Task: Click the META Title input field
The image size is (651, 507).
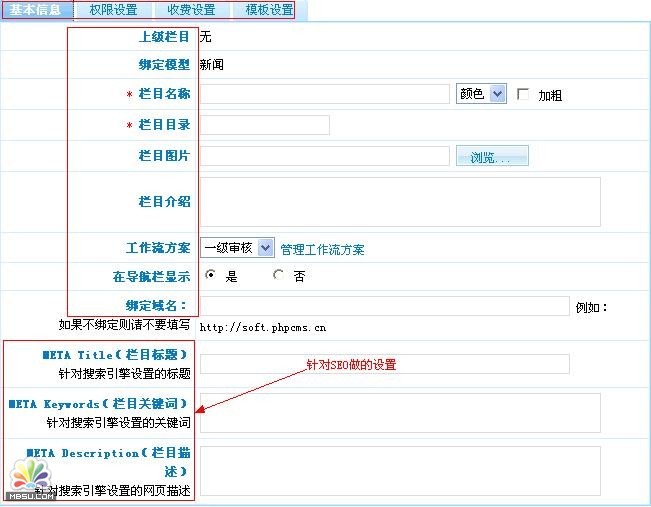Action: tap(385, 364)
